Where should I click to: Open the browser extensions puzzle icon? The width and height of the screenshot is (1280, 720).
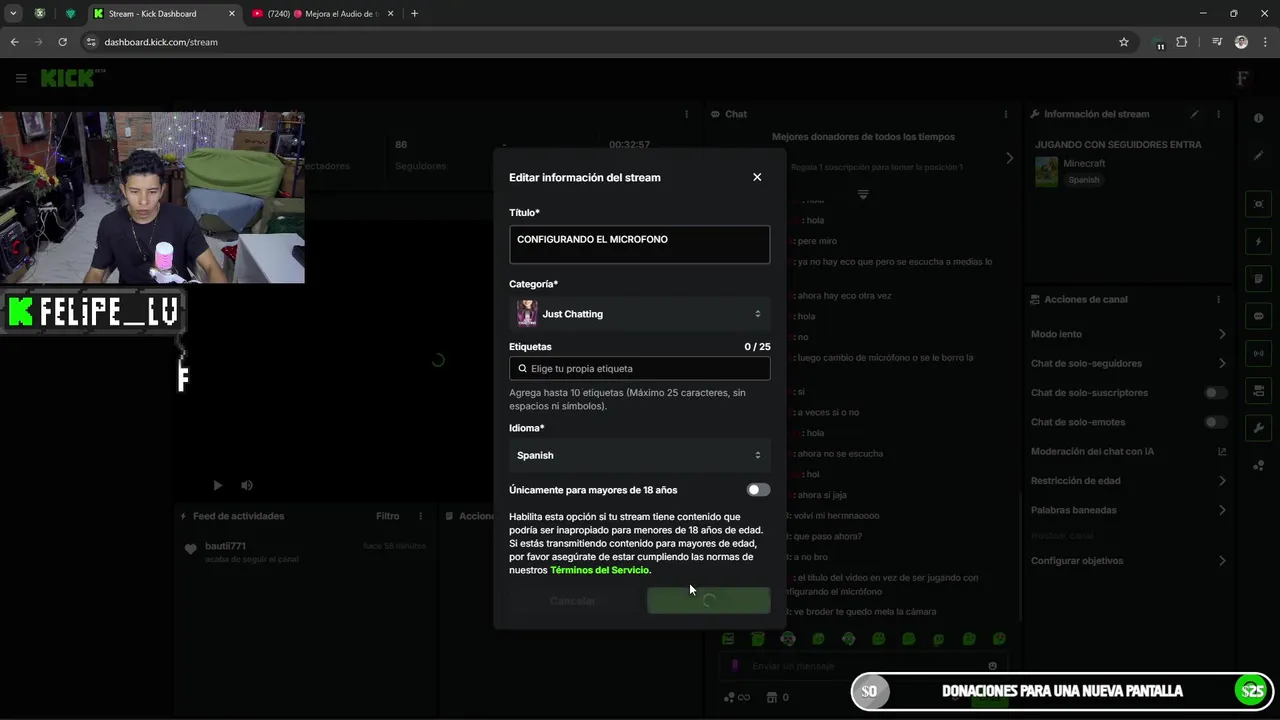tap(1181, 42)
